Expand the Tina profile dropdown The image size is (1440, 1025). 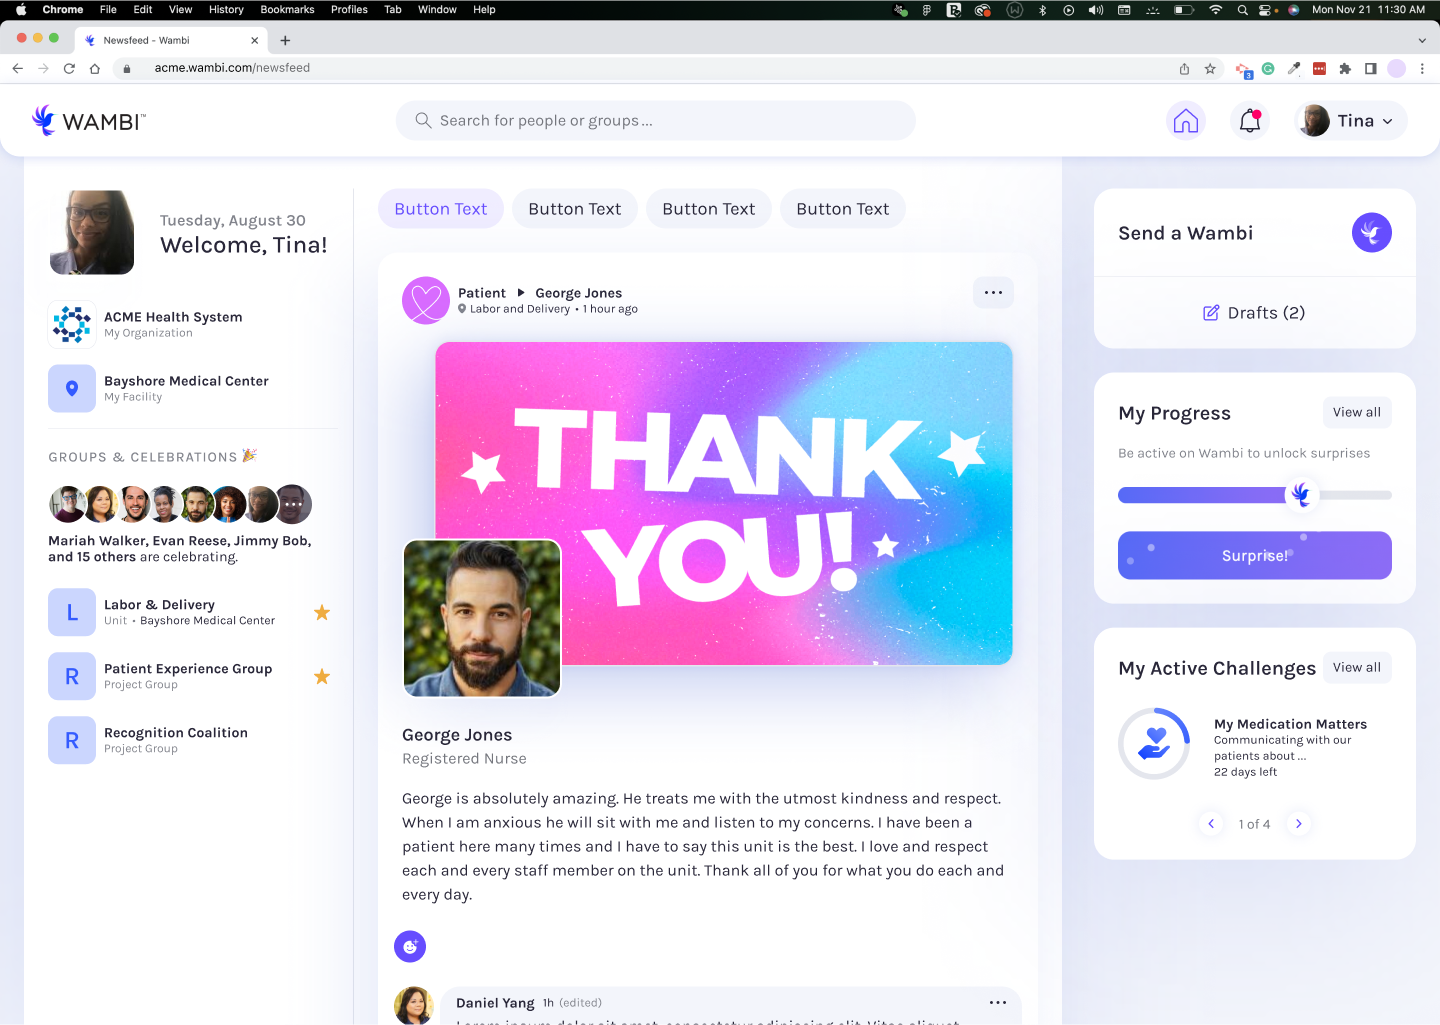tap(1351, 121)
